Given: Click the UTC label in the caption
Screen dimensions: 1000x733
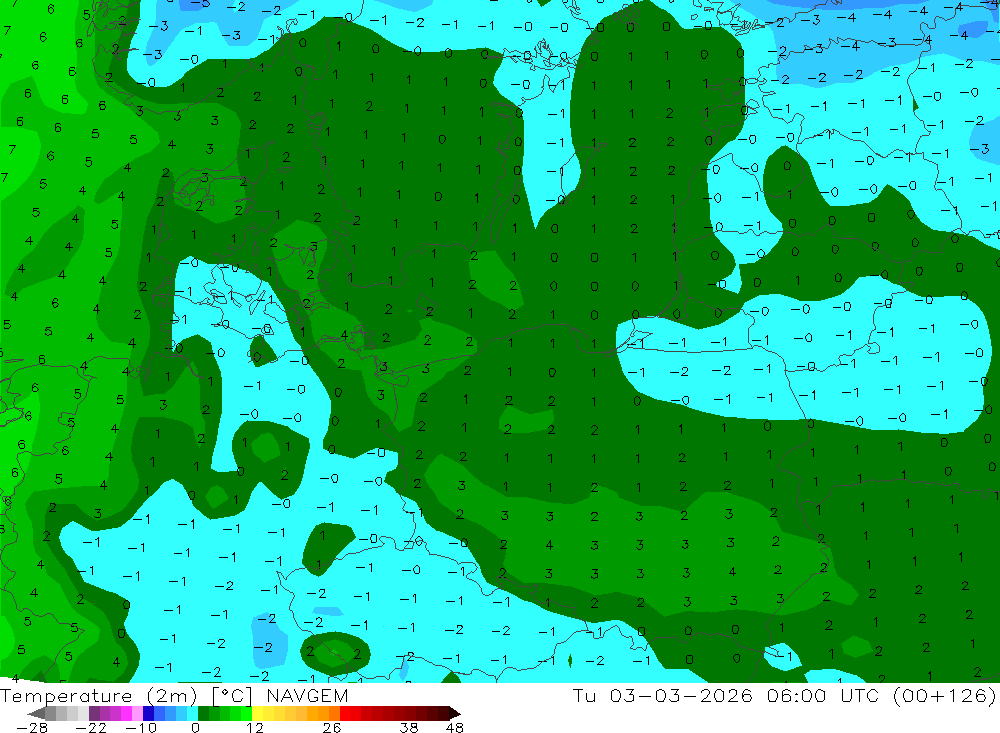Looking at the screenshot, I should [860, 695].
